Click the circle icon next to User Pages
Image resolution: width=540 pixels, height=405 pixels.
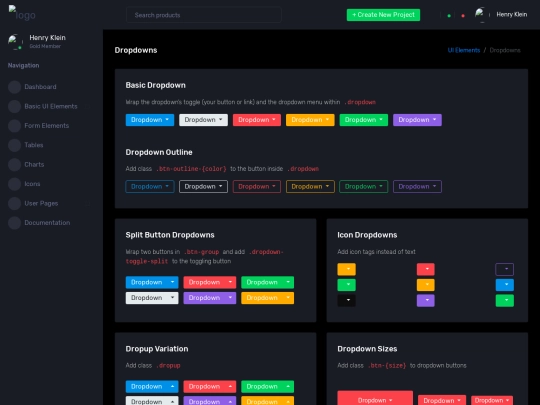tap(14, 203)
